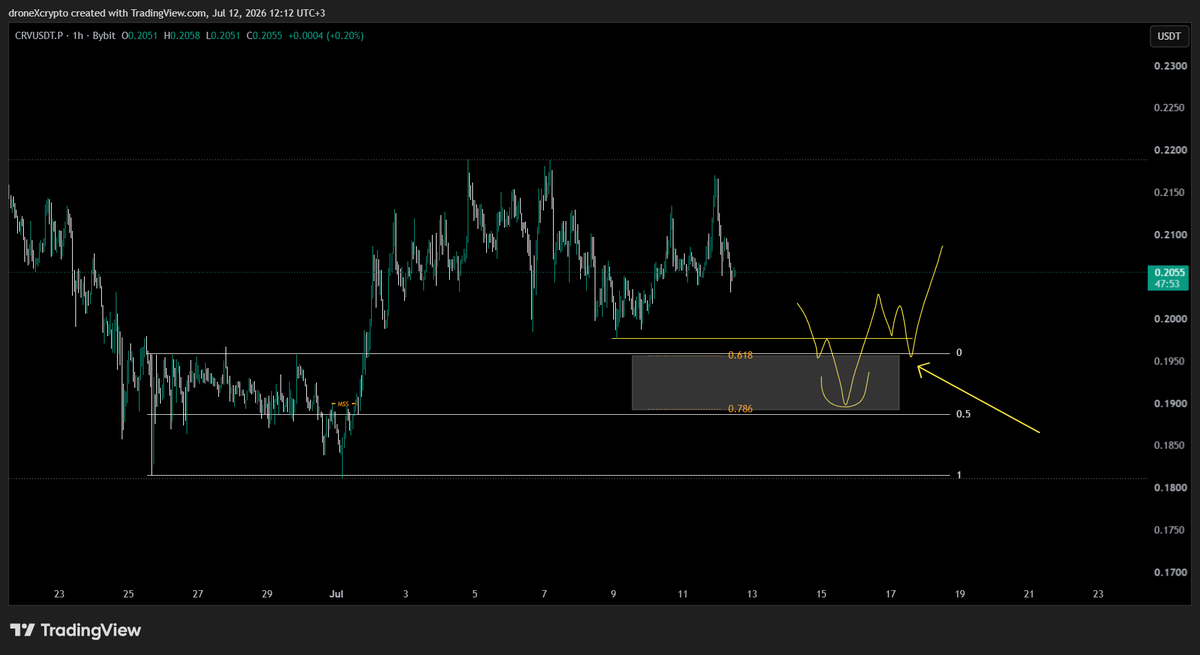Click the 0.2150 price axis label

(1168, 192)
